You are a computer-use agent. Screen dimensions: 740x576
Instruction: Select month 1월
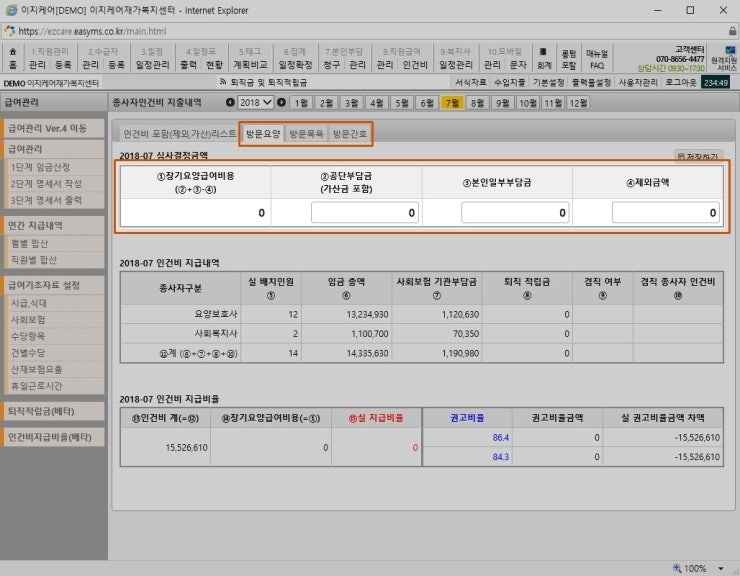pos(301,102)
